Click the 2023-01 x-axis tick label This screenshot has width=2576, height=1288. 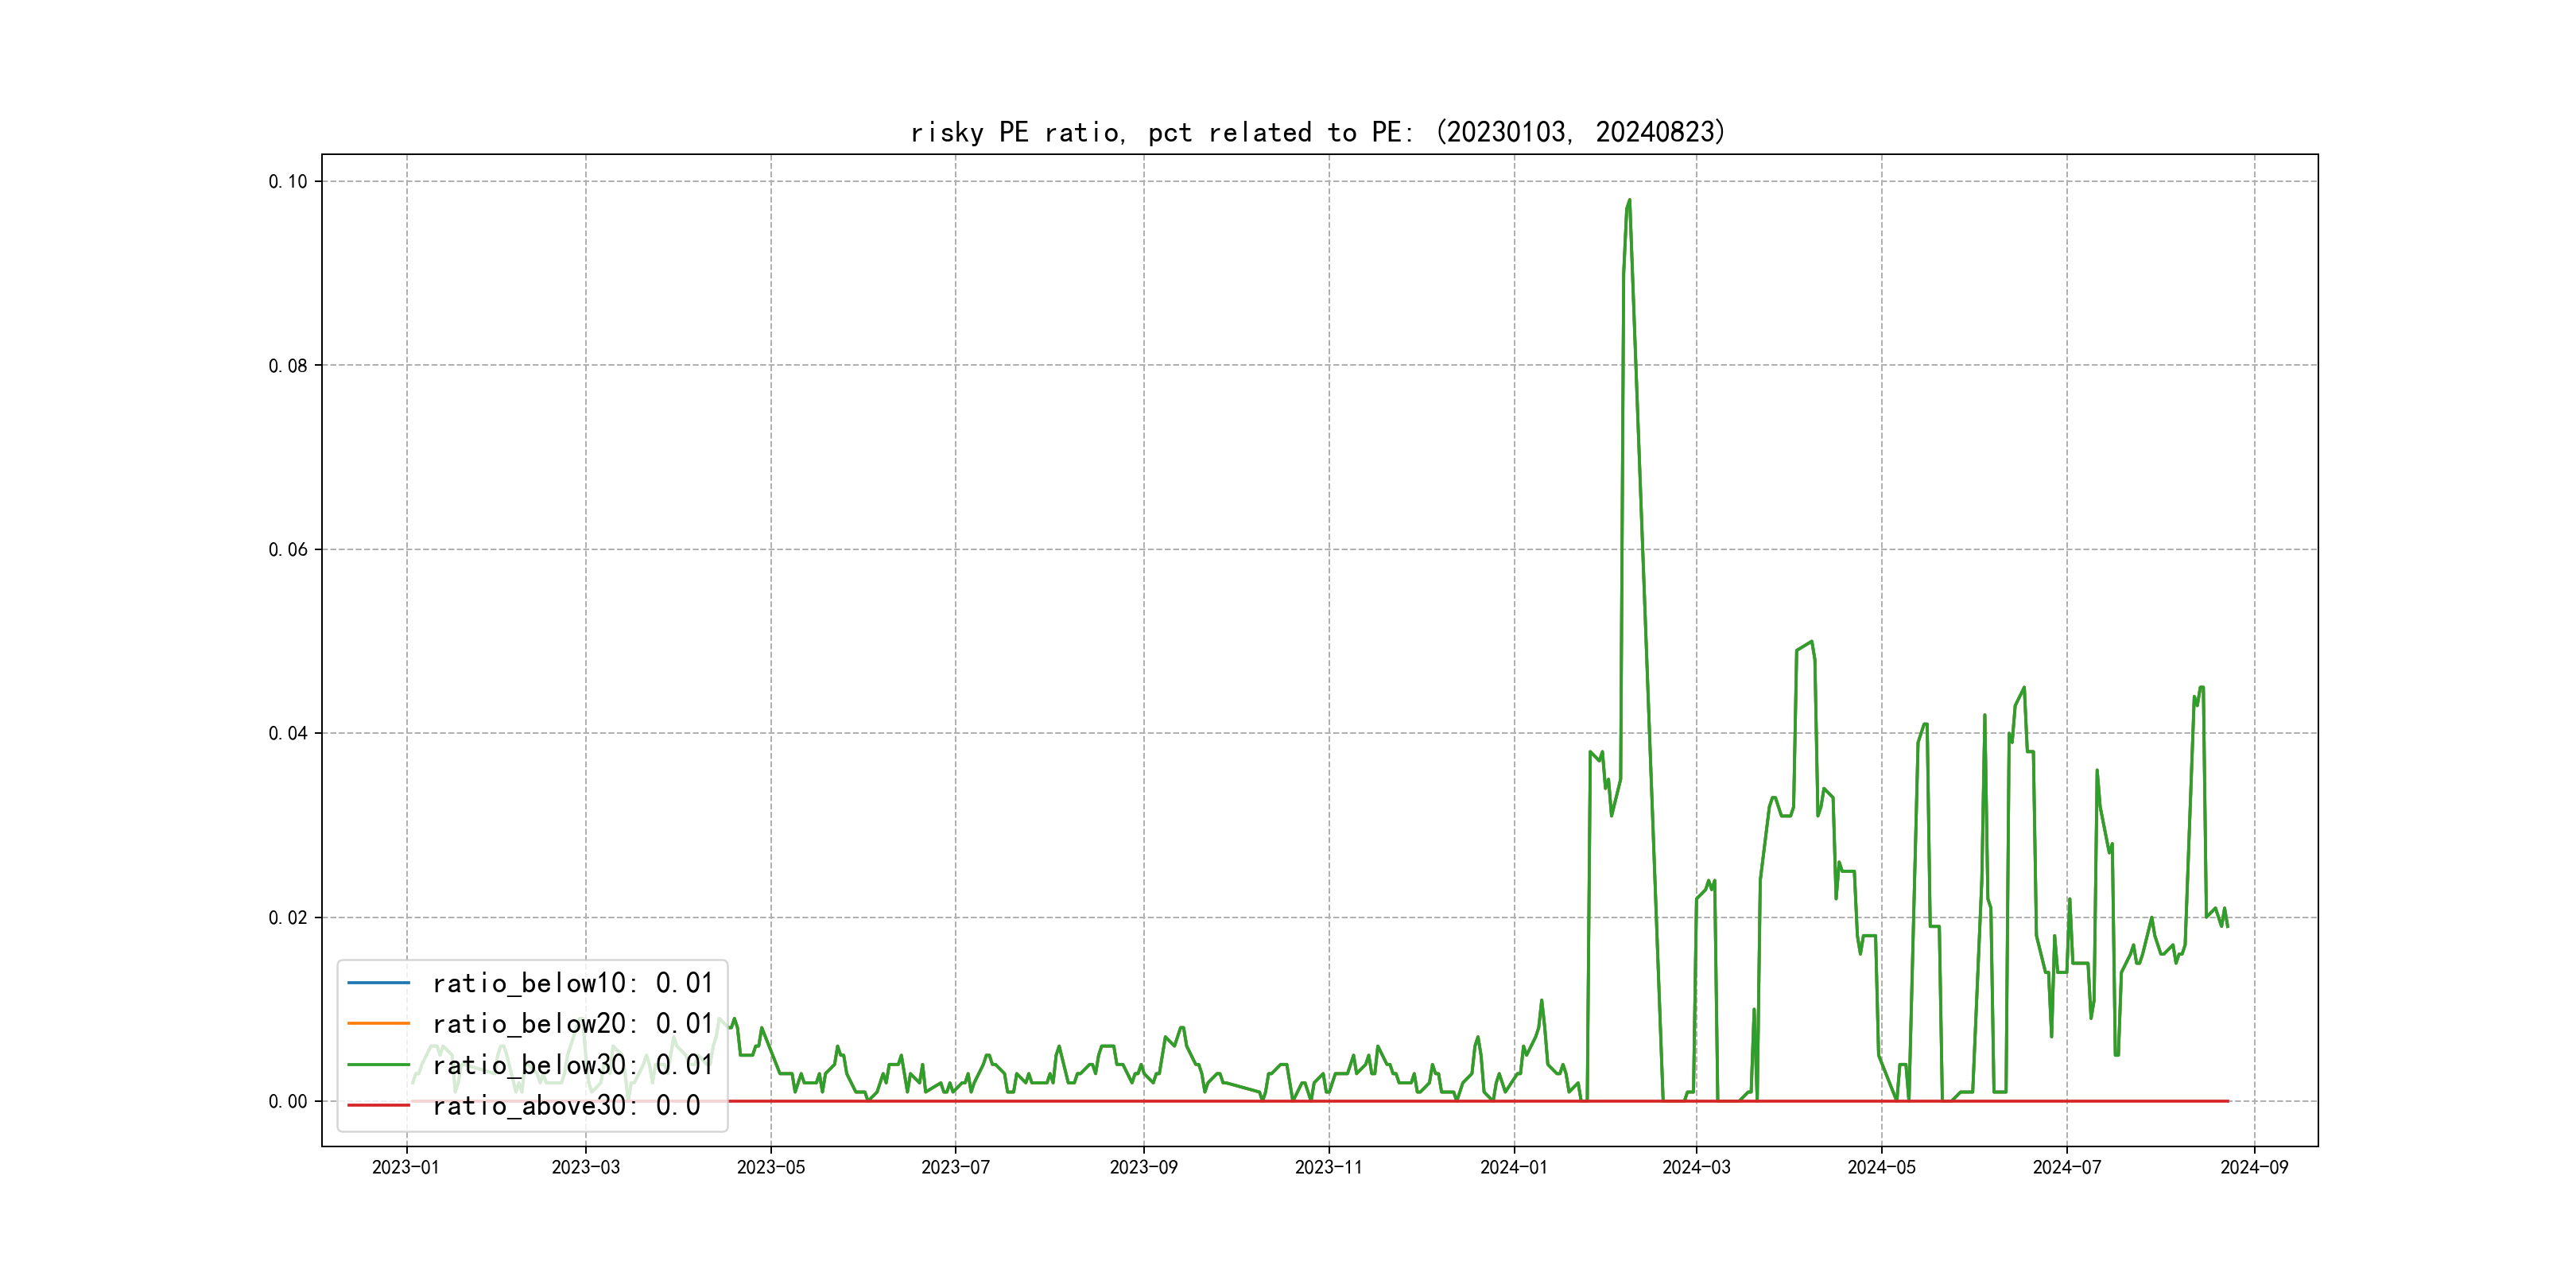pyautogui.click(x=405, y=1167)
